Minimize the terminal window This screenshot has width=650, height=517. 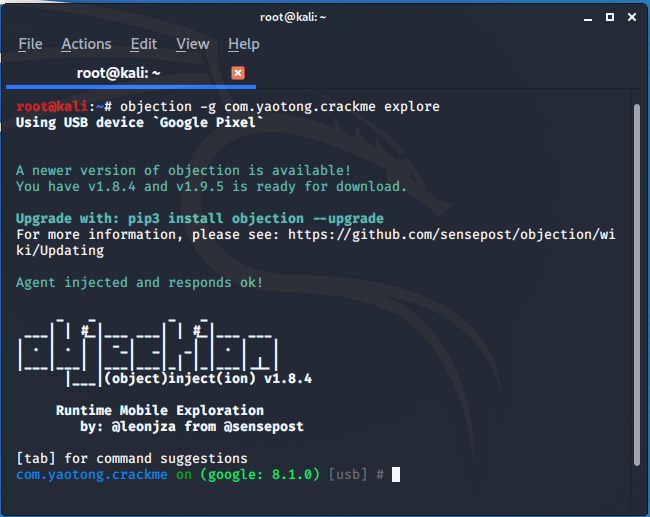pos(588,17)
